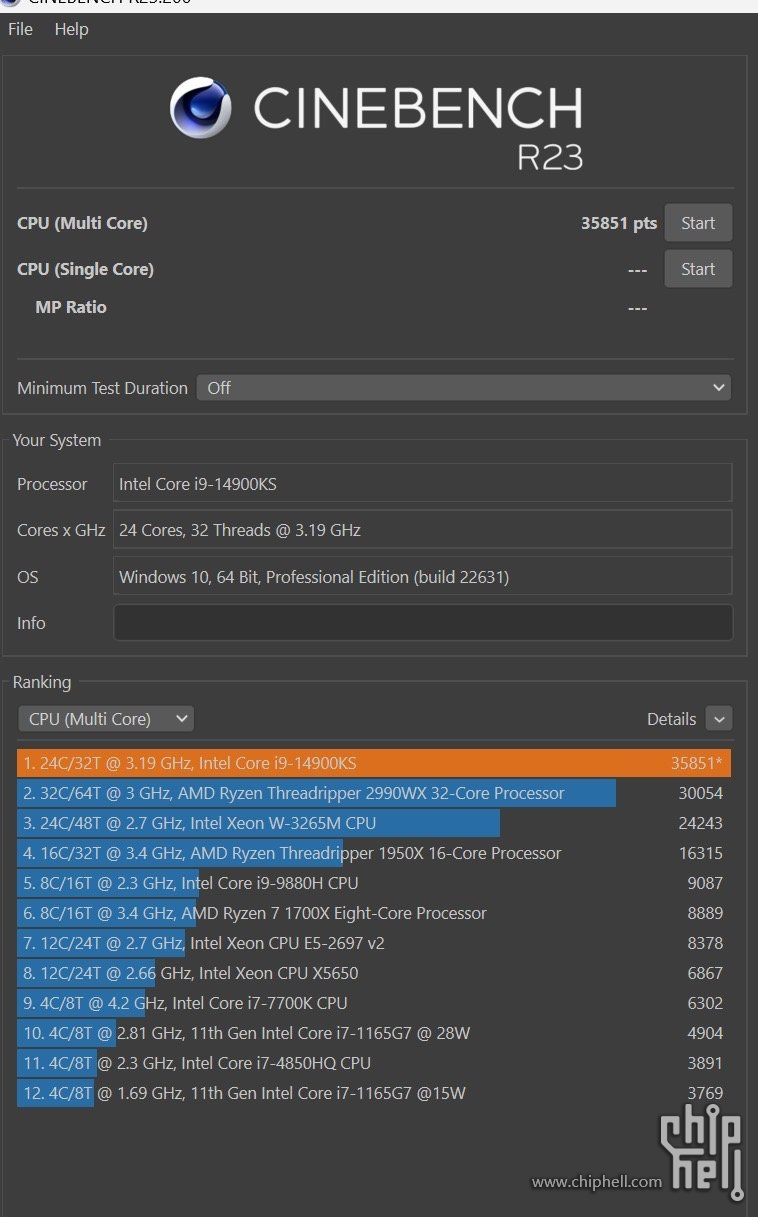This screenshot has width=758, height=1217.
Task: Open the Help menu
Action: pyautogui.click(x=71, y=29)
